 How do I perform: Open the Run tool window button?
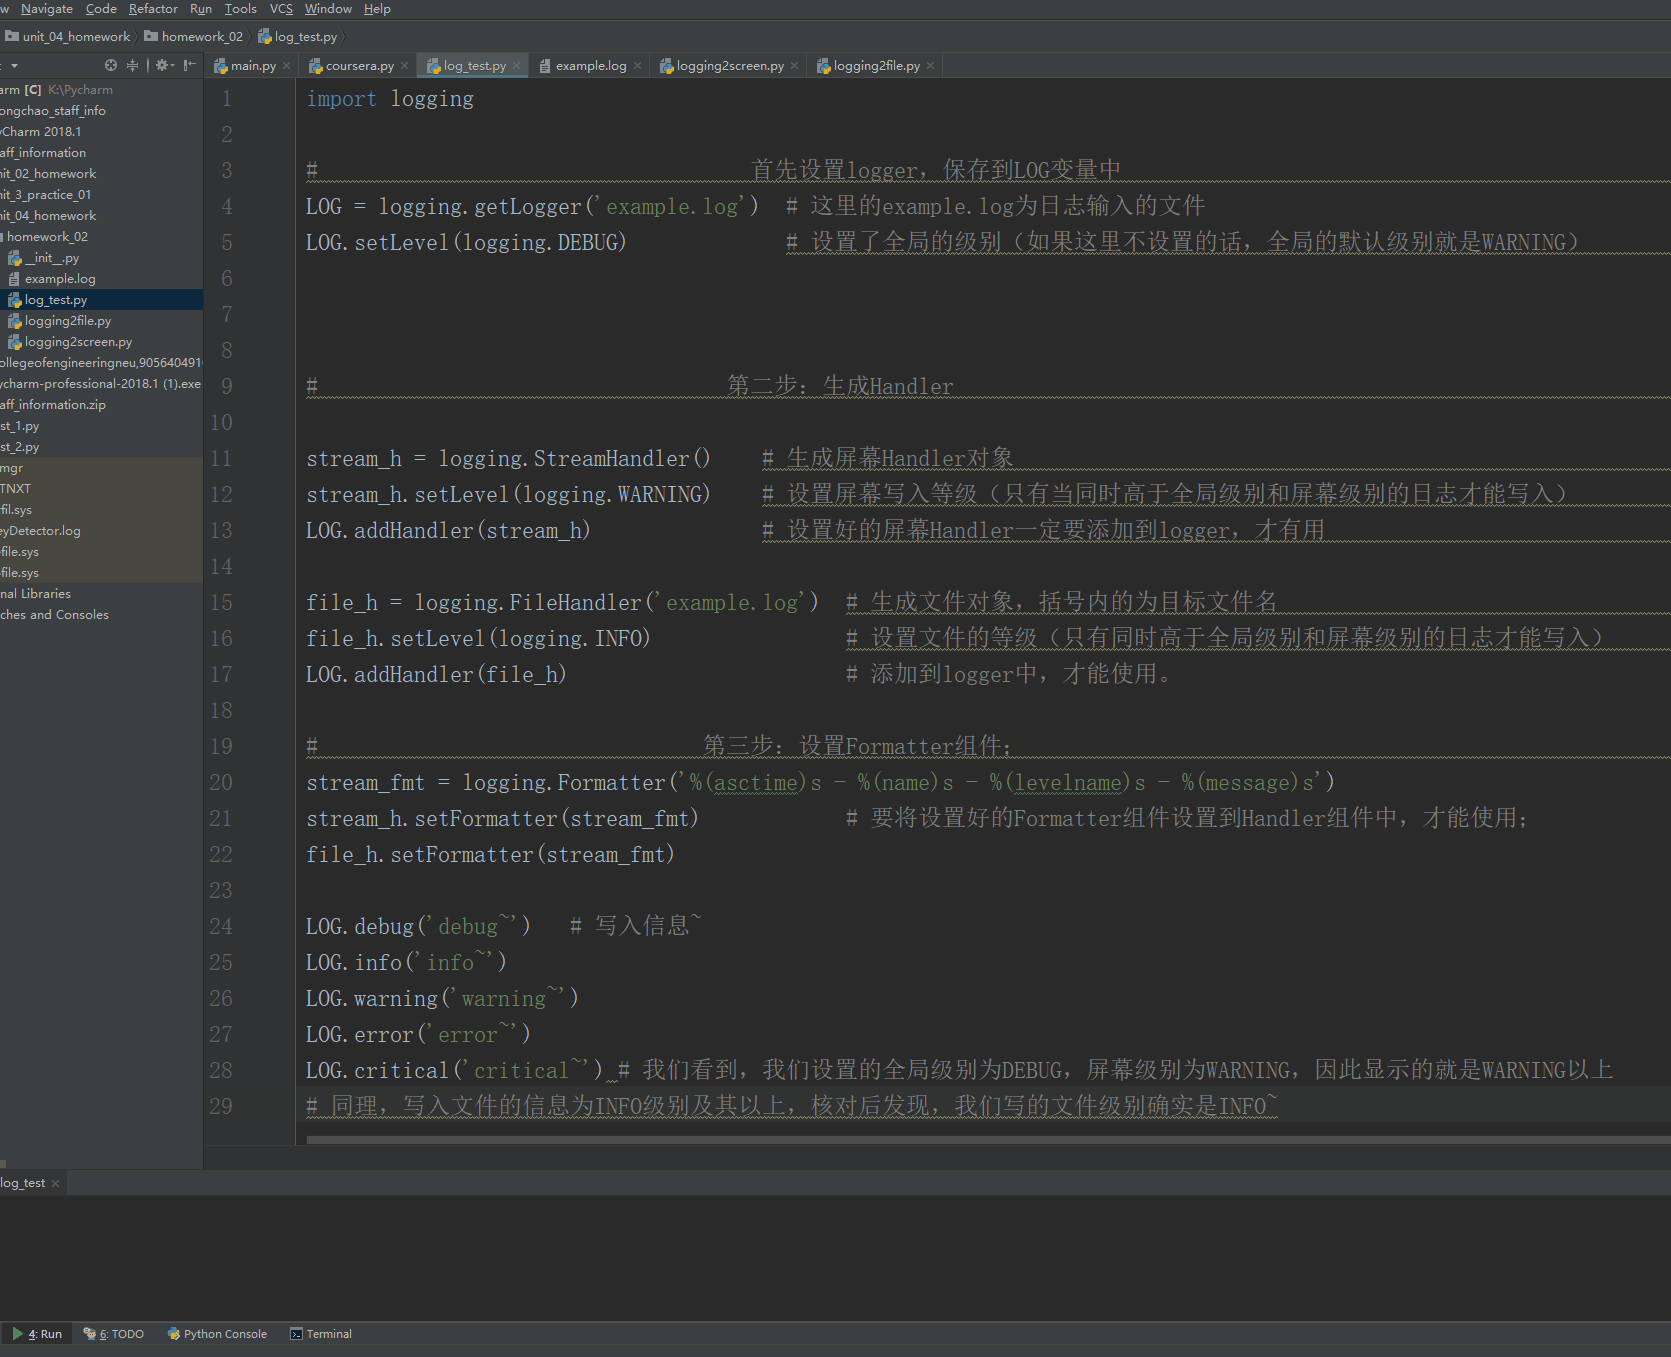(37, 1334)
